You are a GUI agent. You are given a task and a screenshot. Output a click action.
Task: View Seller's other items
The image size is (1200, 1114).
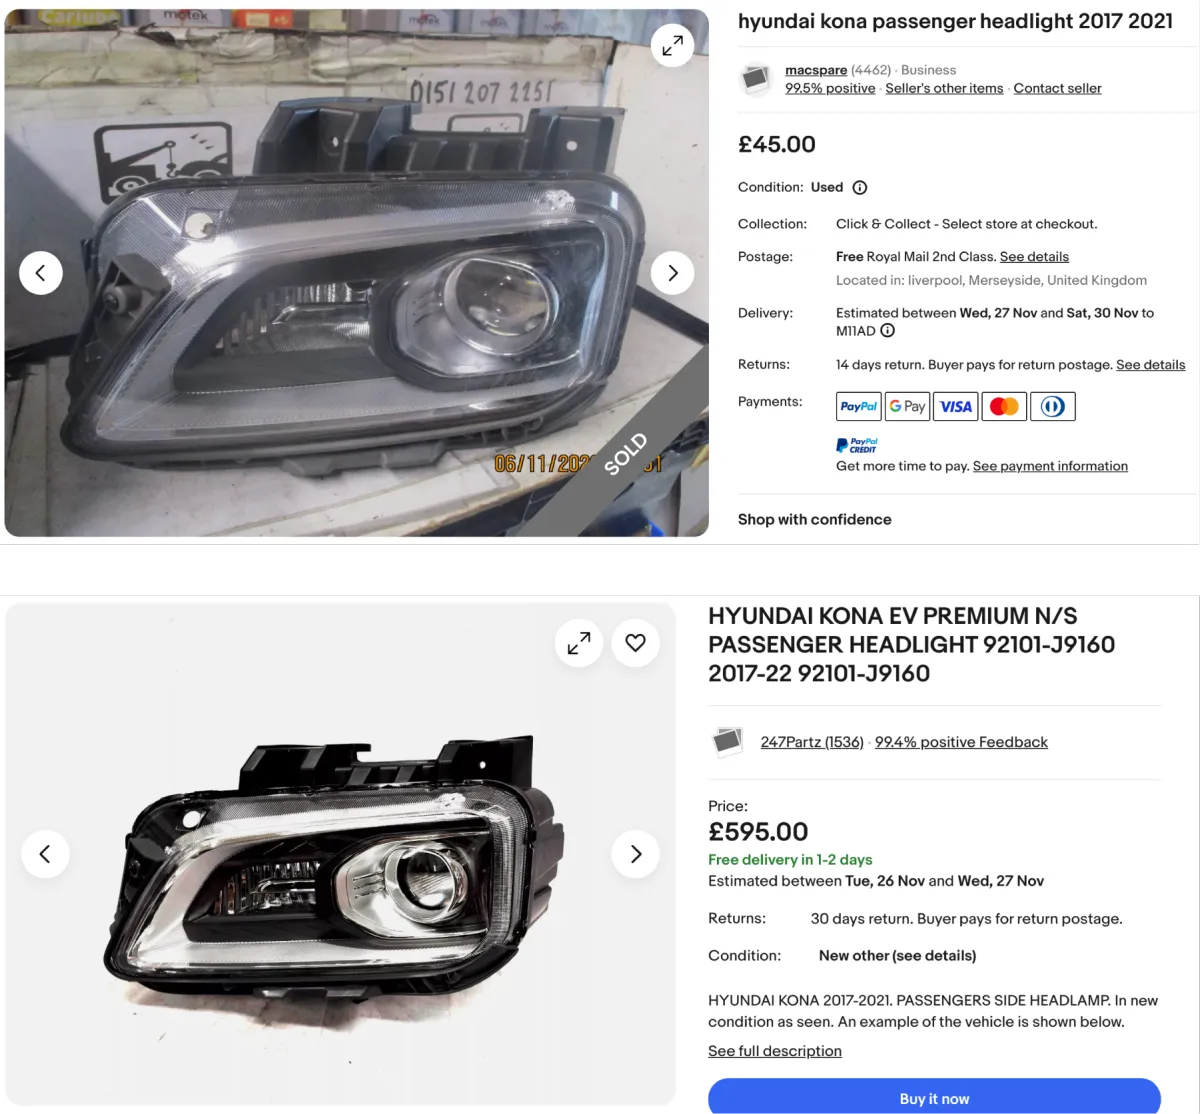click(x=944, y=88)
